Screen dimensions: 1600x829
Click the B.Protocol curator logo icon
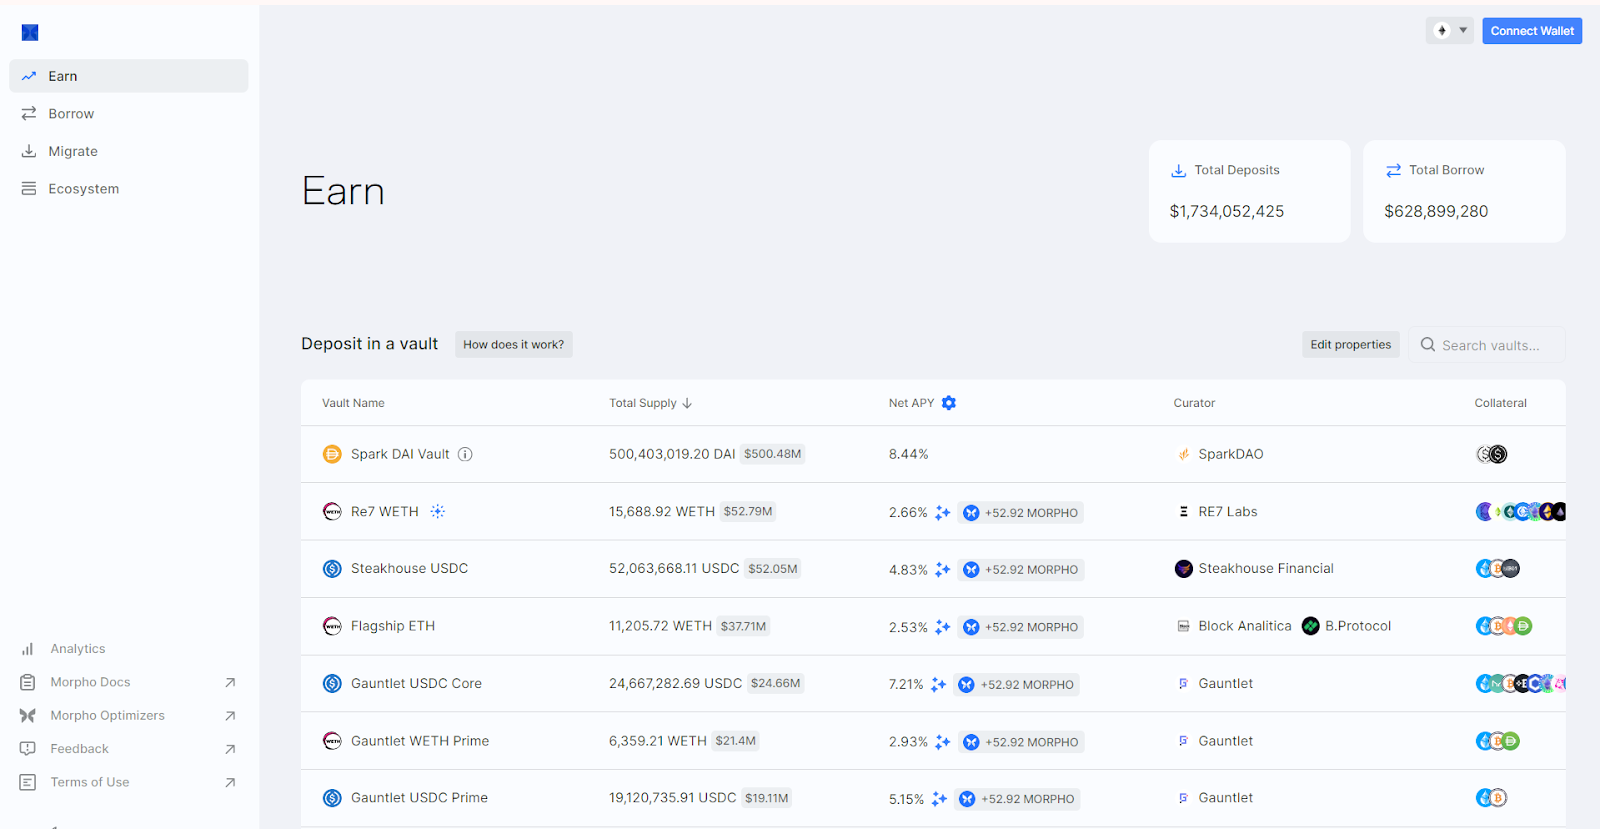tap(1311, 626)
